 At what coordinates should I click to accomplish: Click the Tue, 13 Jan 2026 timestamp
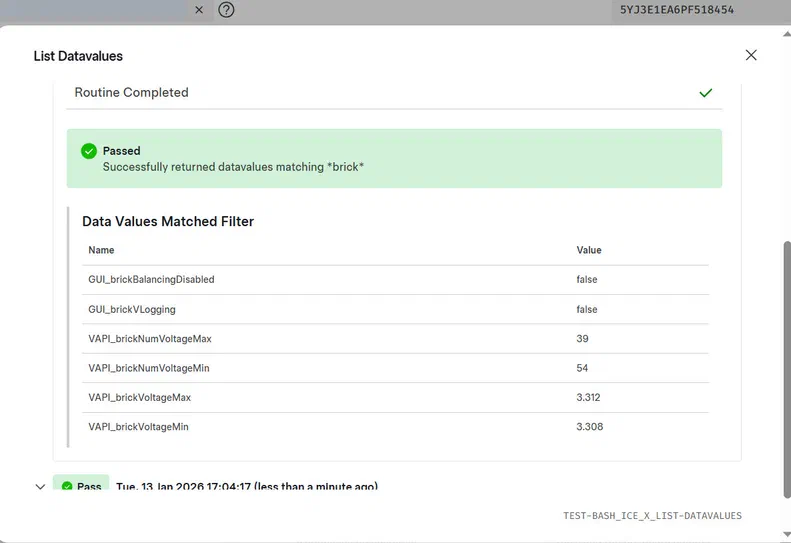pos(246,487)
